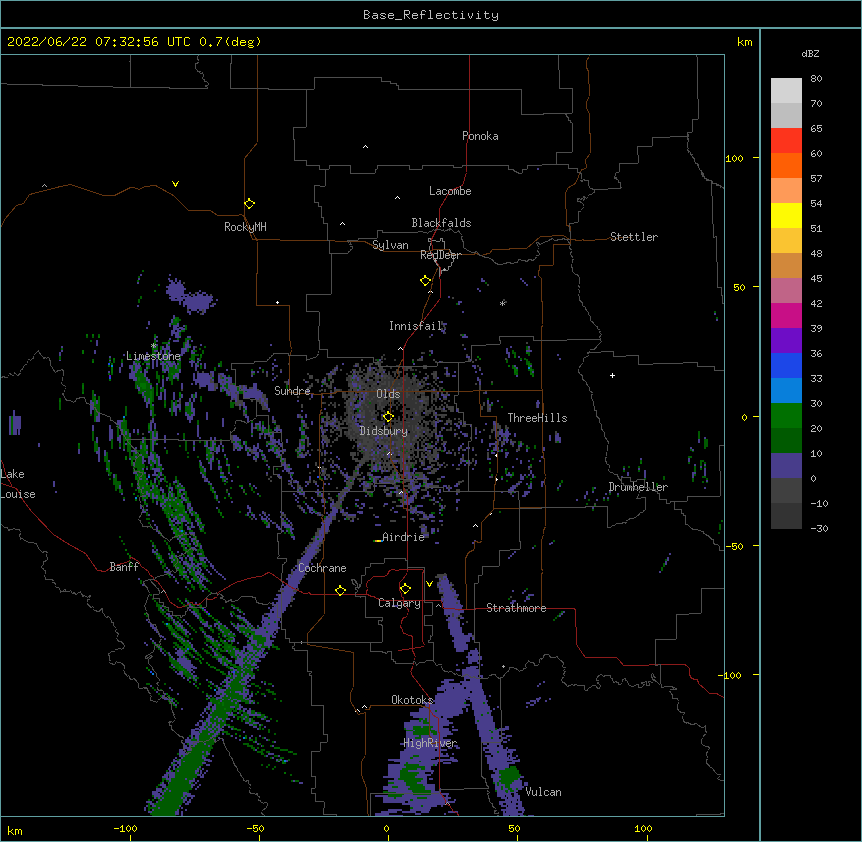Image resolution: width=862 pixels, height=842 pixels.
Task: Click the Drumheller label
Action: coord(638,487)
